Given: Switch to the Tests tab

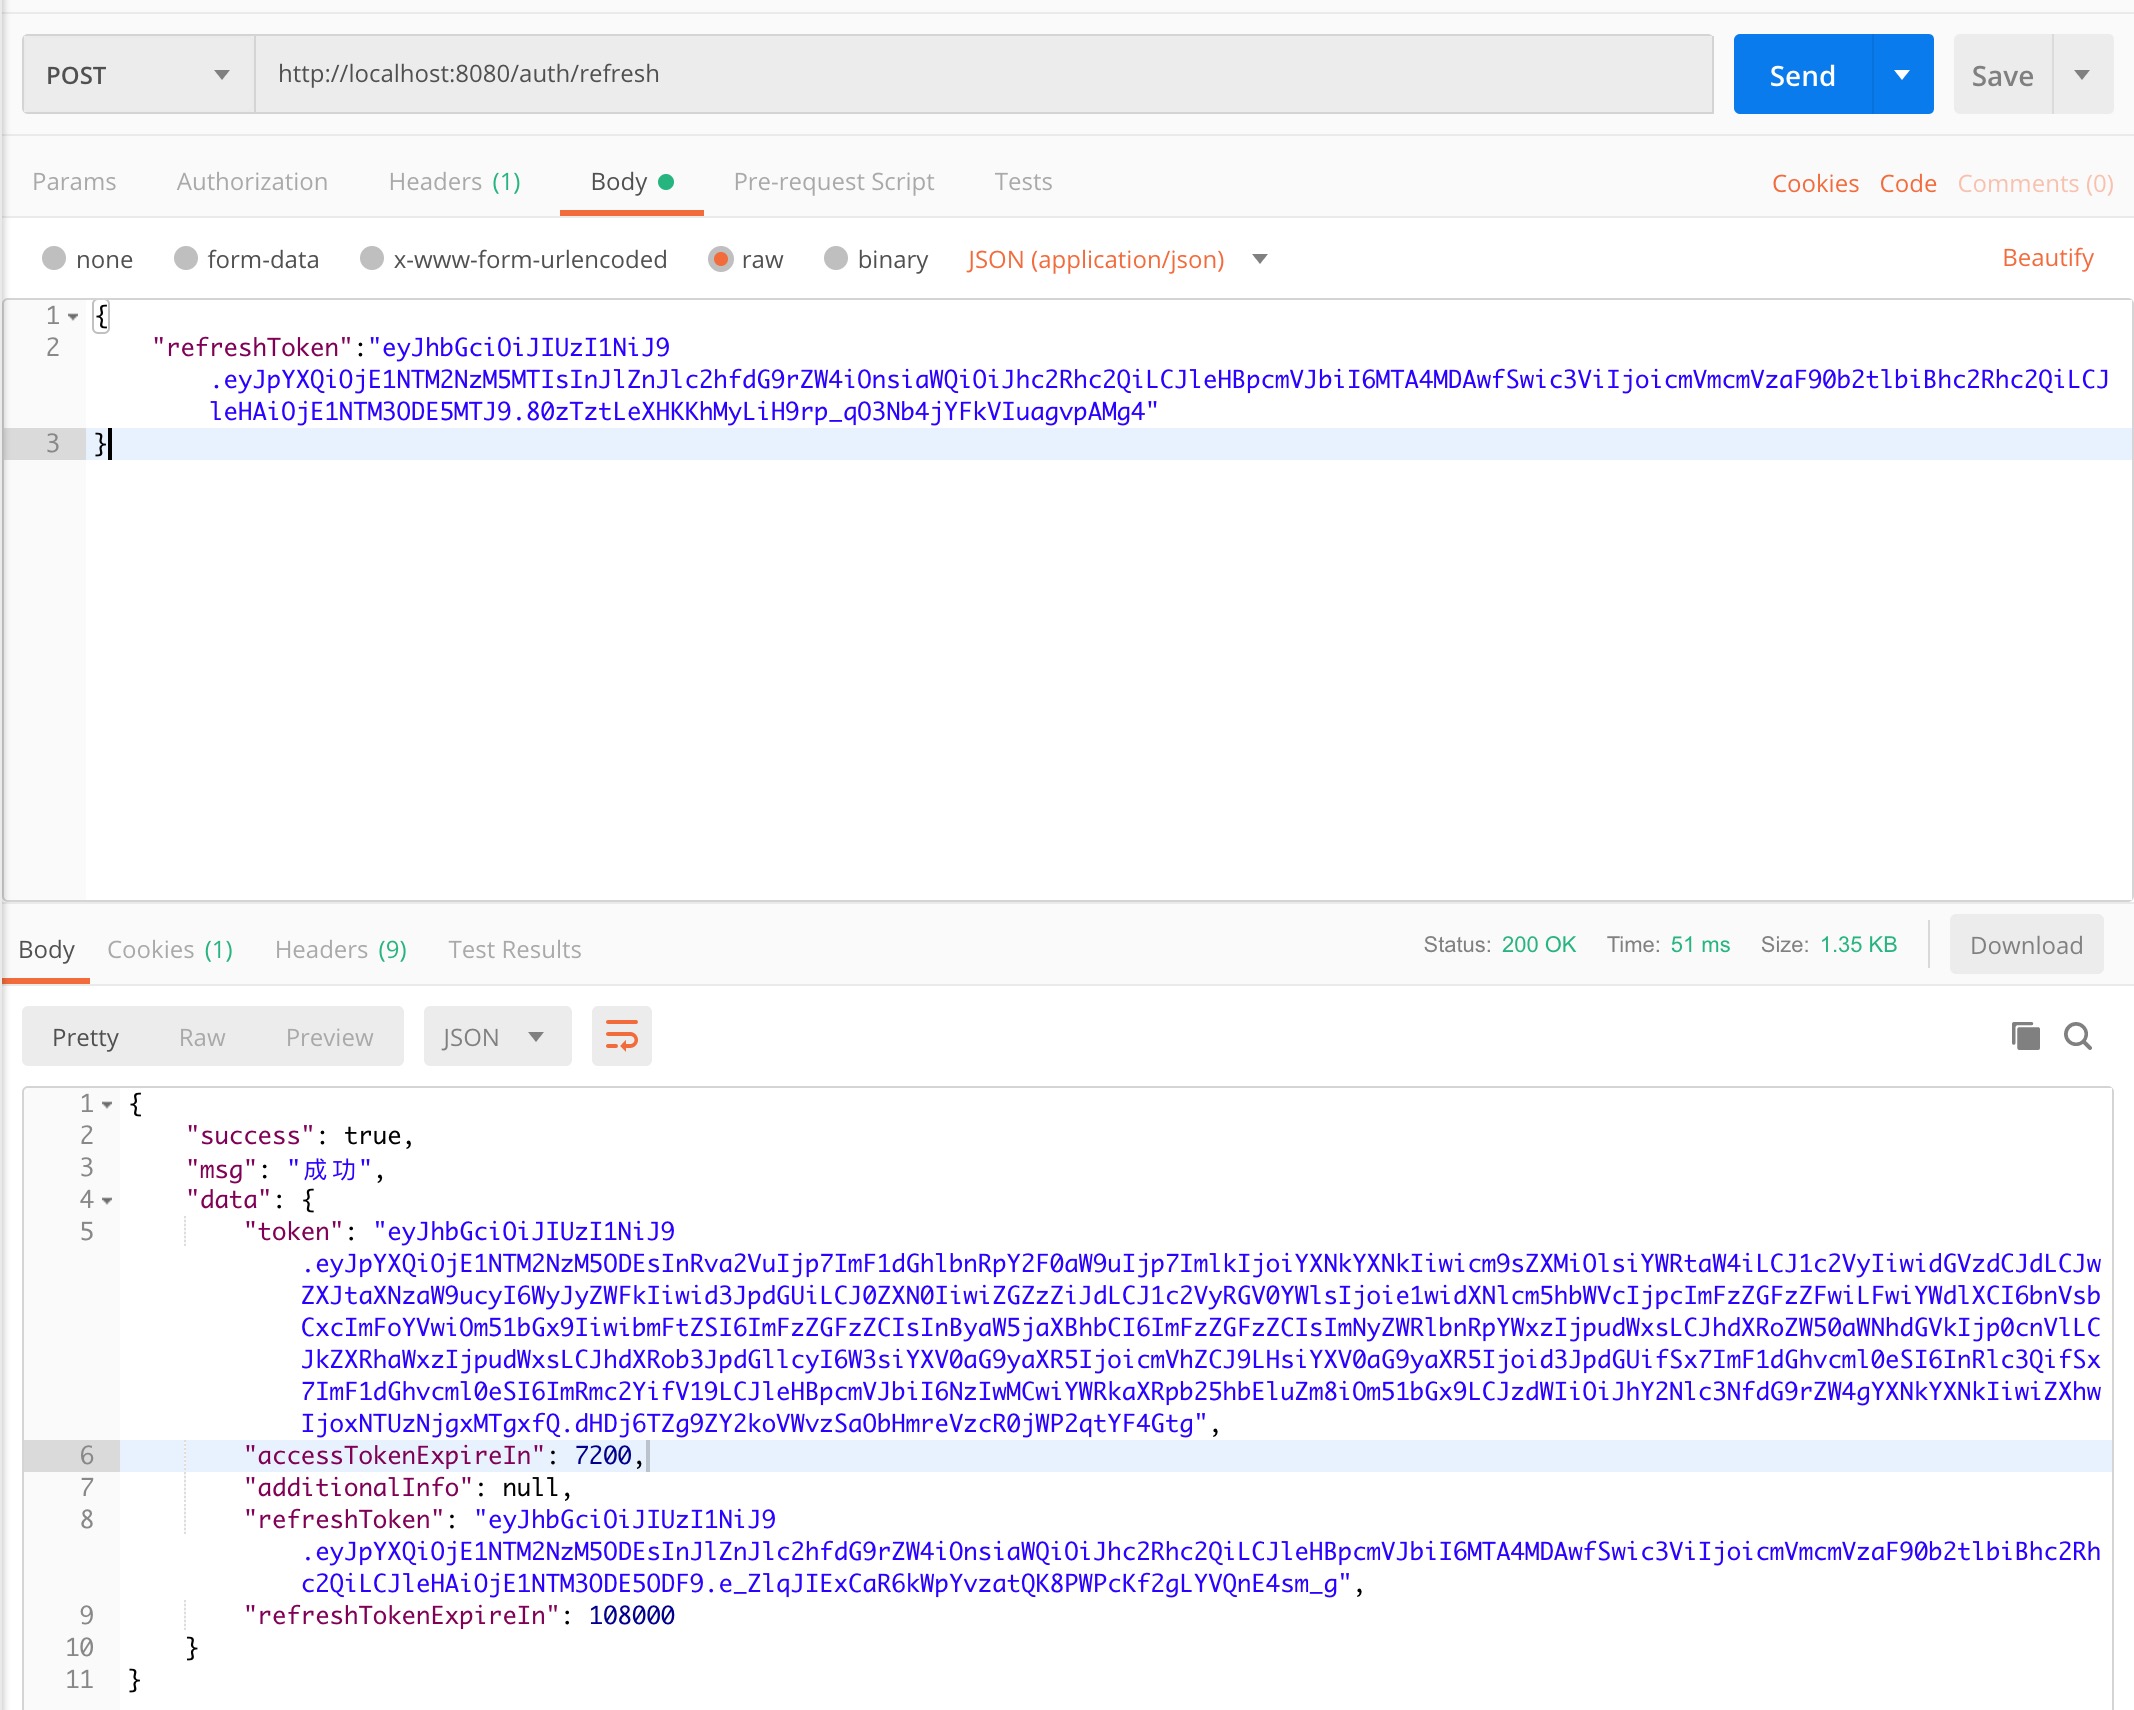Looking at the screenshot, I should pyautogui.click(x=1022, y=181).
